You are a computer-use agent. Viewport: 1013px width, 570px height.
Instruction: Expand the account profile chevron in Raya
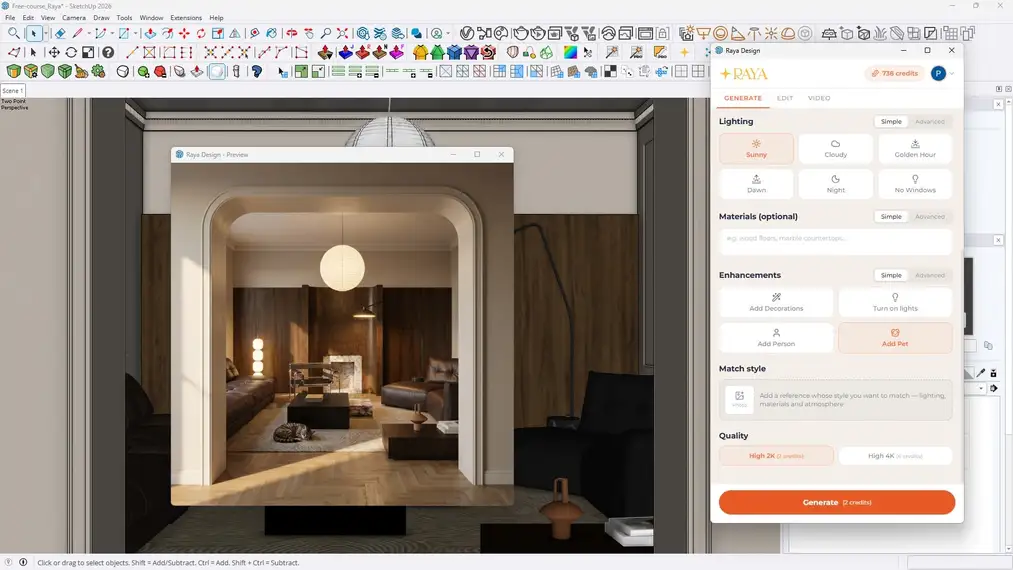click(x=952, y=74)
